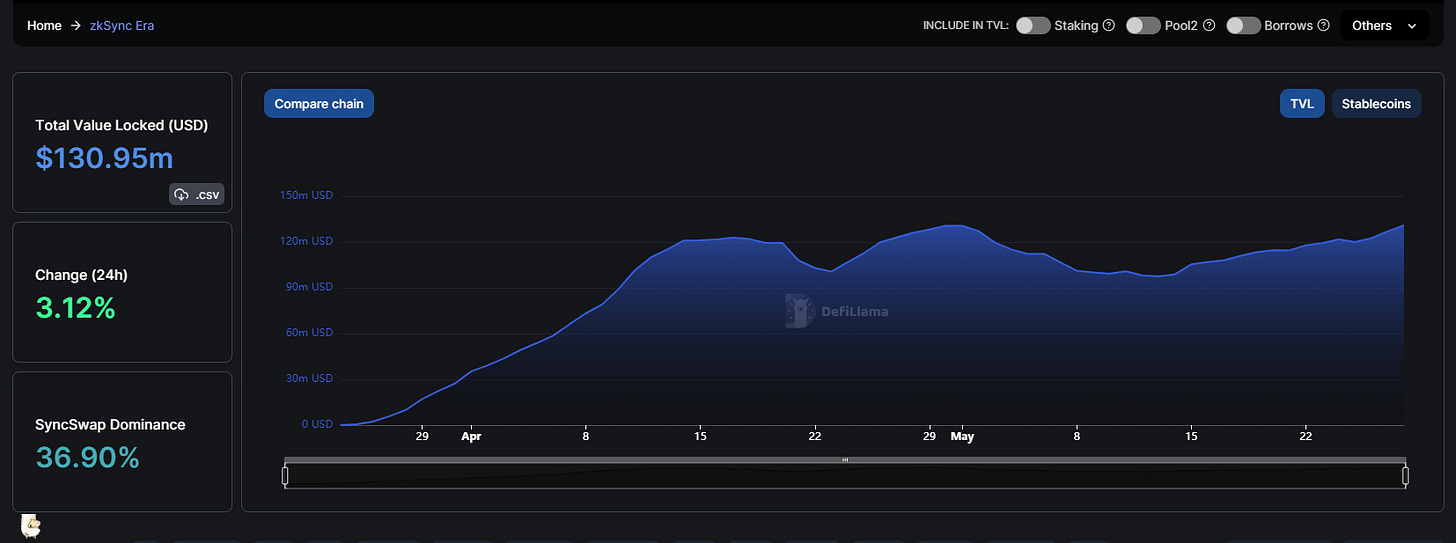Download the TVL data as .csv
Image resolution: width=1456 pixels, height=543 pixels.
(x=196, y=194)
